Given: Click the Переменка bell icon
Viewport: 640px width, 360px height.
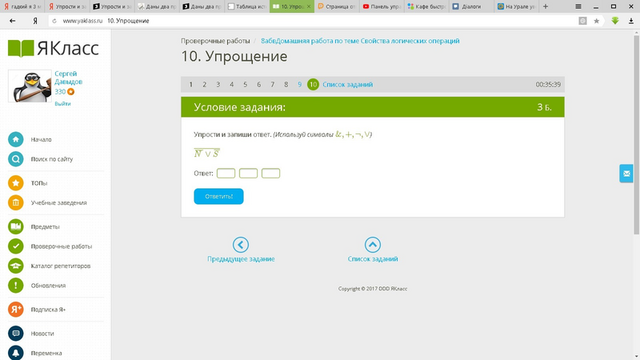Looking at the screenshot, I should (x=16, y=353).
